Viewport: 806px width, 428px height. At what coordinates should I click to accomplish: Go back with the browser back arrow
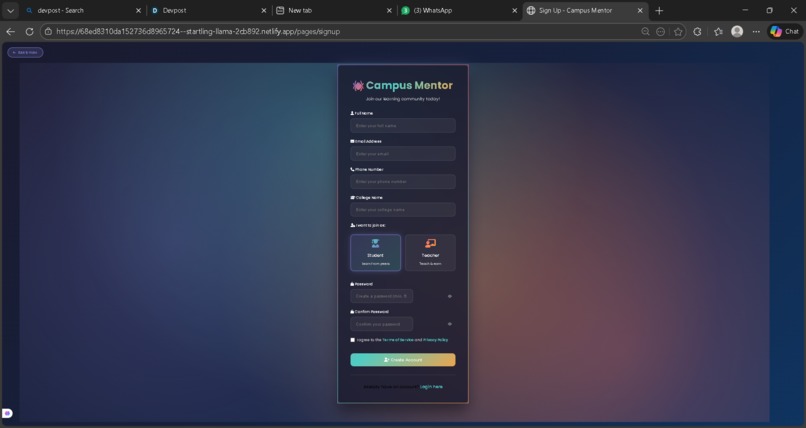tap(10, 31)
